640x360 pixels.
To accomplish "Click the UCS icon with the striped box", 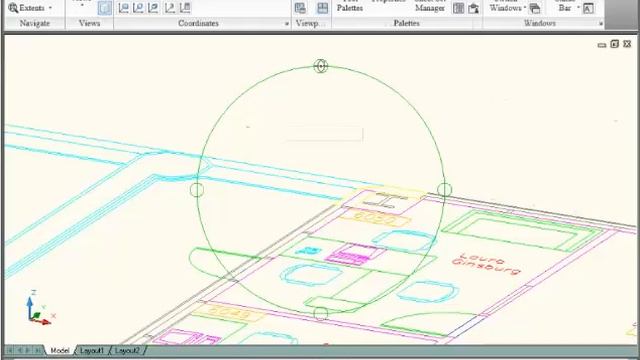I will pos(185,8).
